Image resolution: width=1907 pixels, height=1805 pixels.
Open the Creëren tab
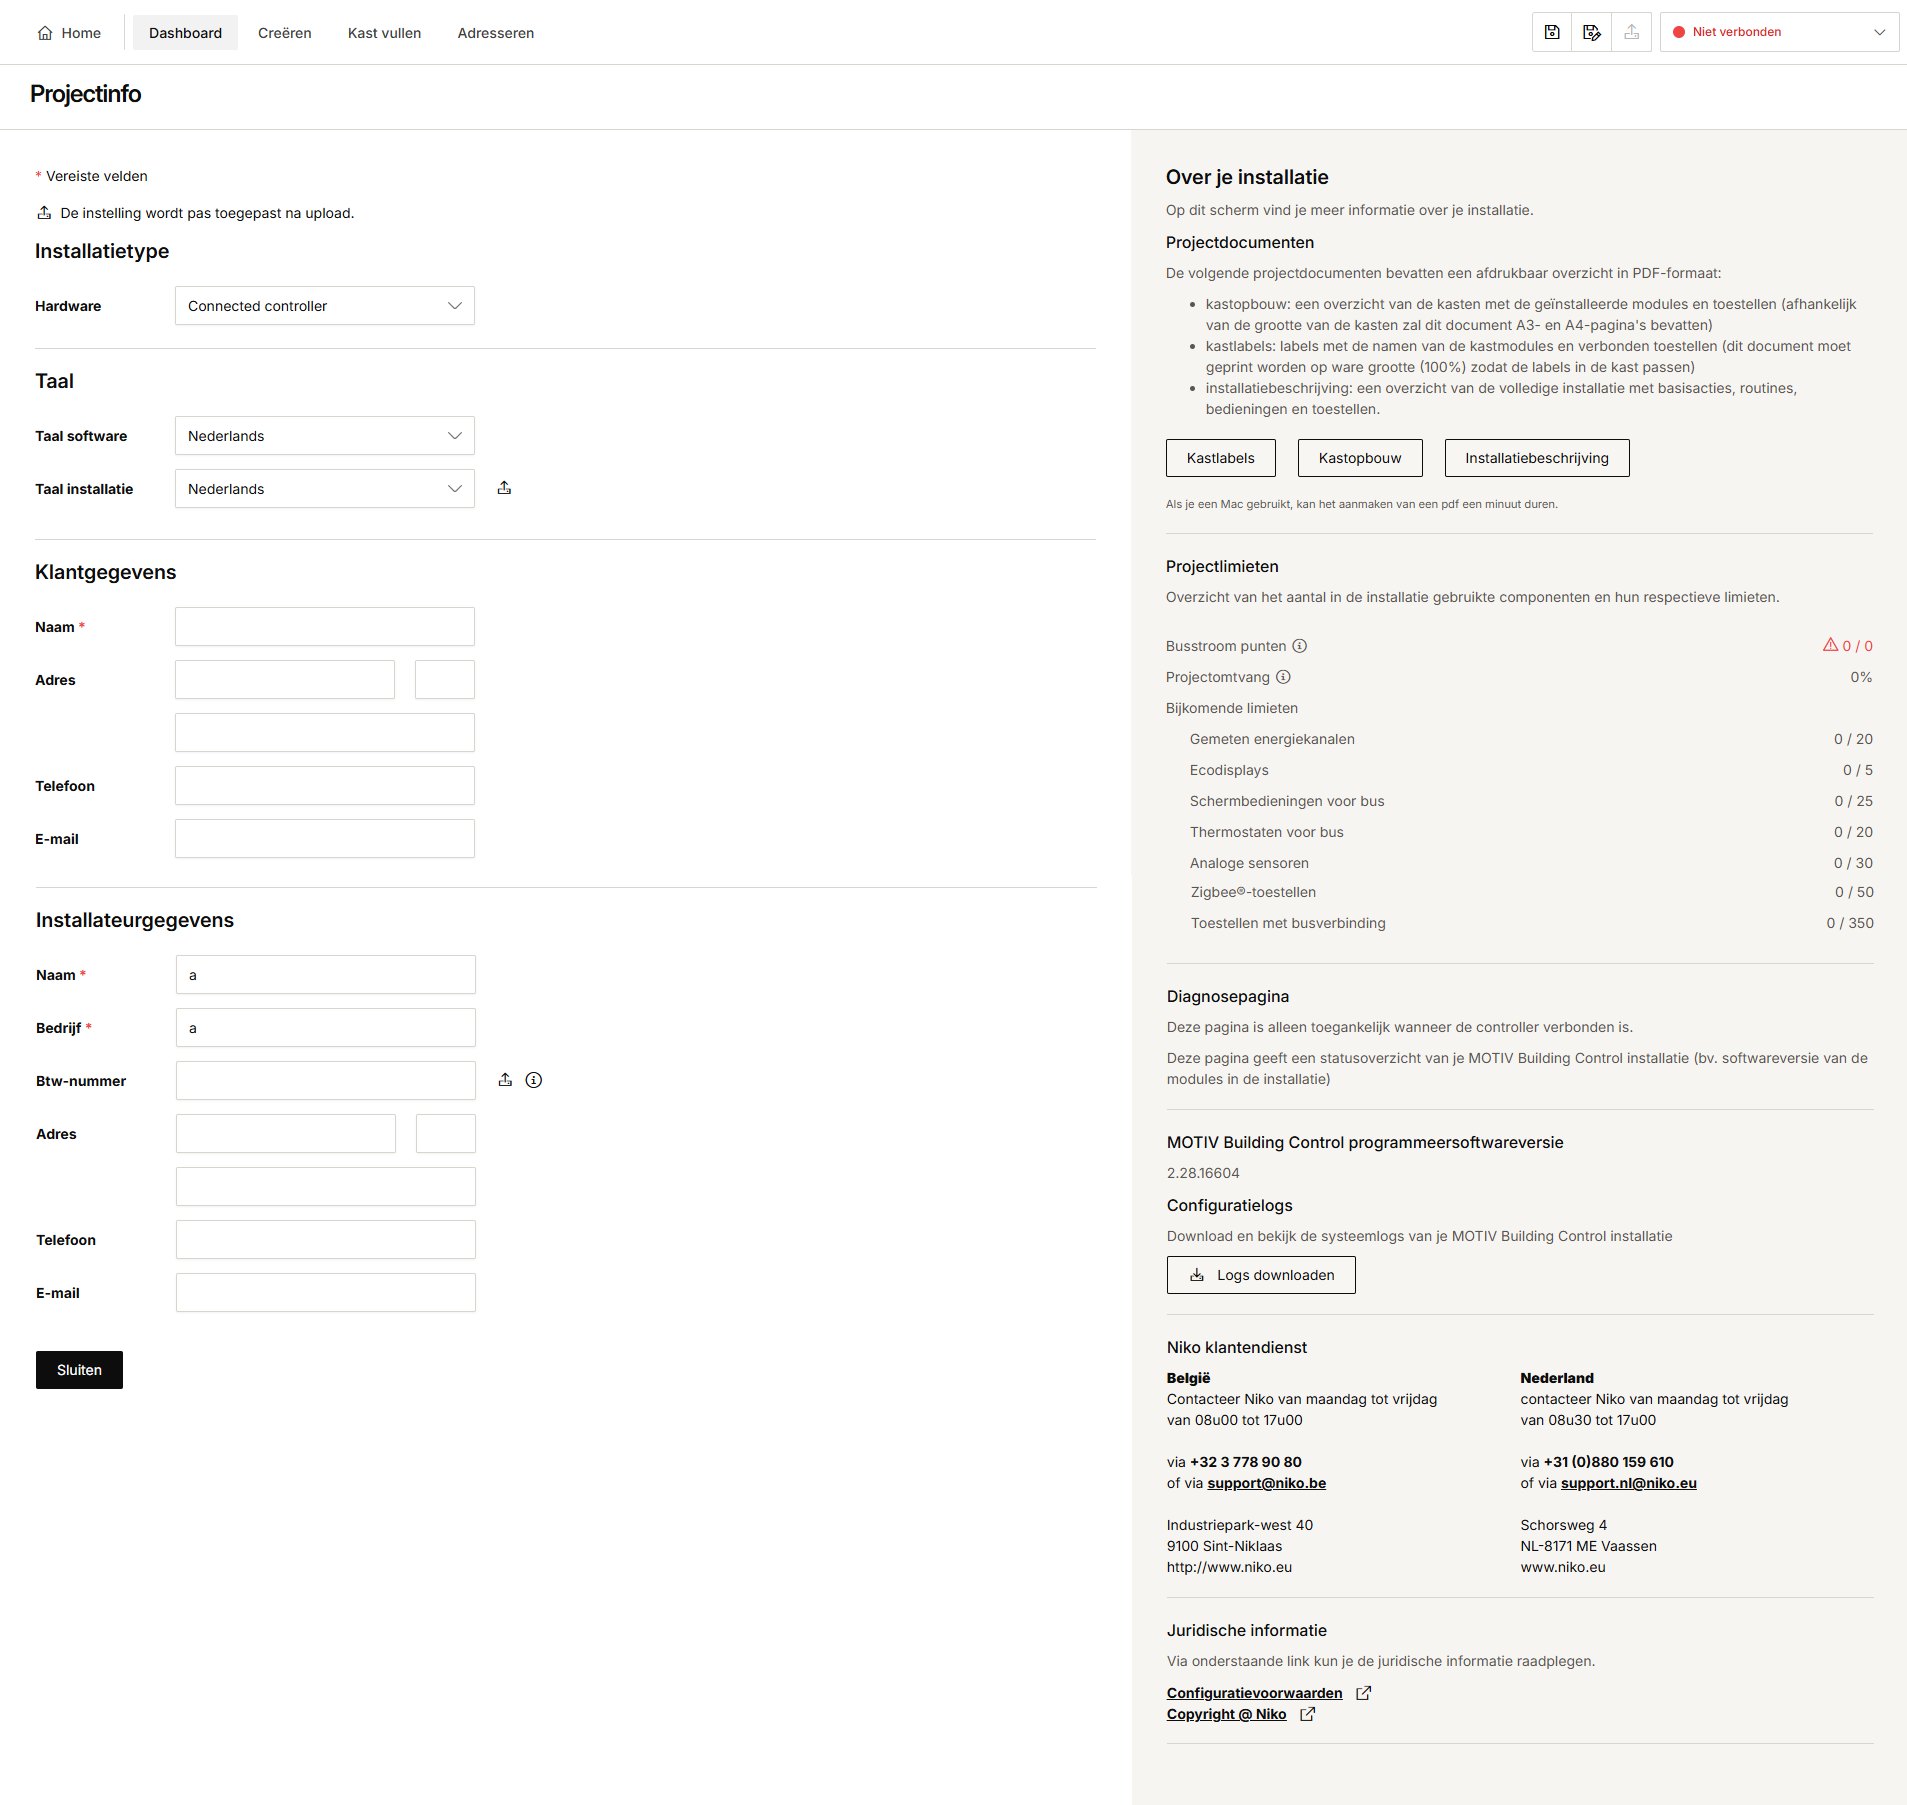click(285, 33)
